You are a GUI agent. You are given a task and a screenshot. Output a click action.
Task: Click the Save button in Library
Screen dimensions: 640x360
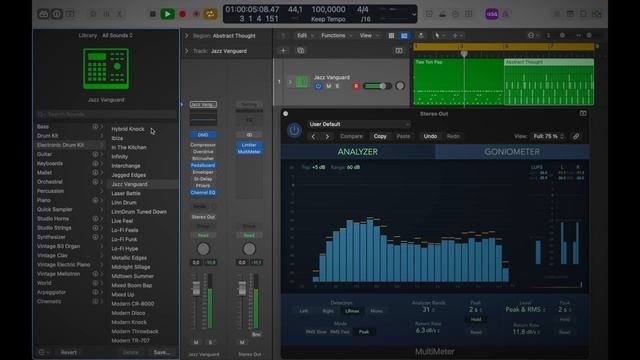tap(162, 352)
